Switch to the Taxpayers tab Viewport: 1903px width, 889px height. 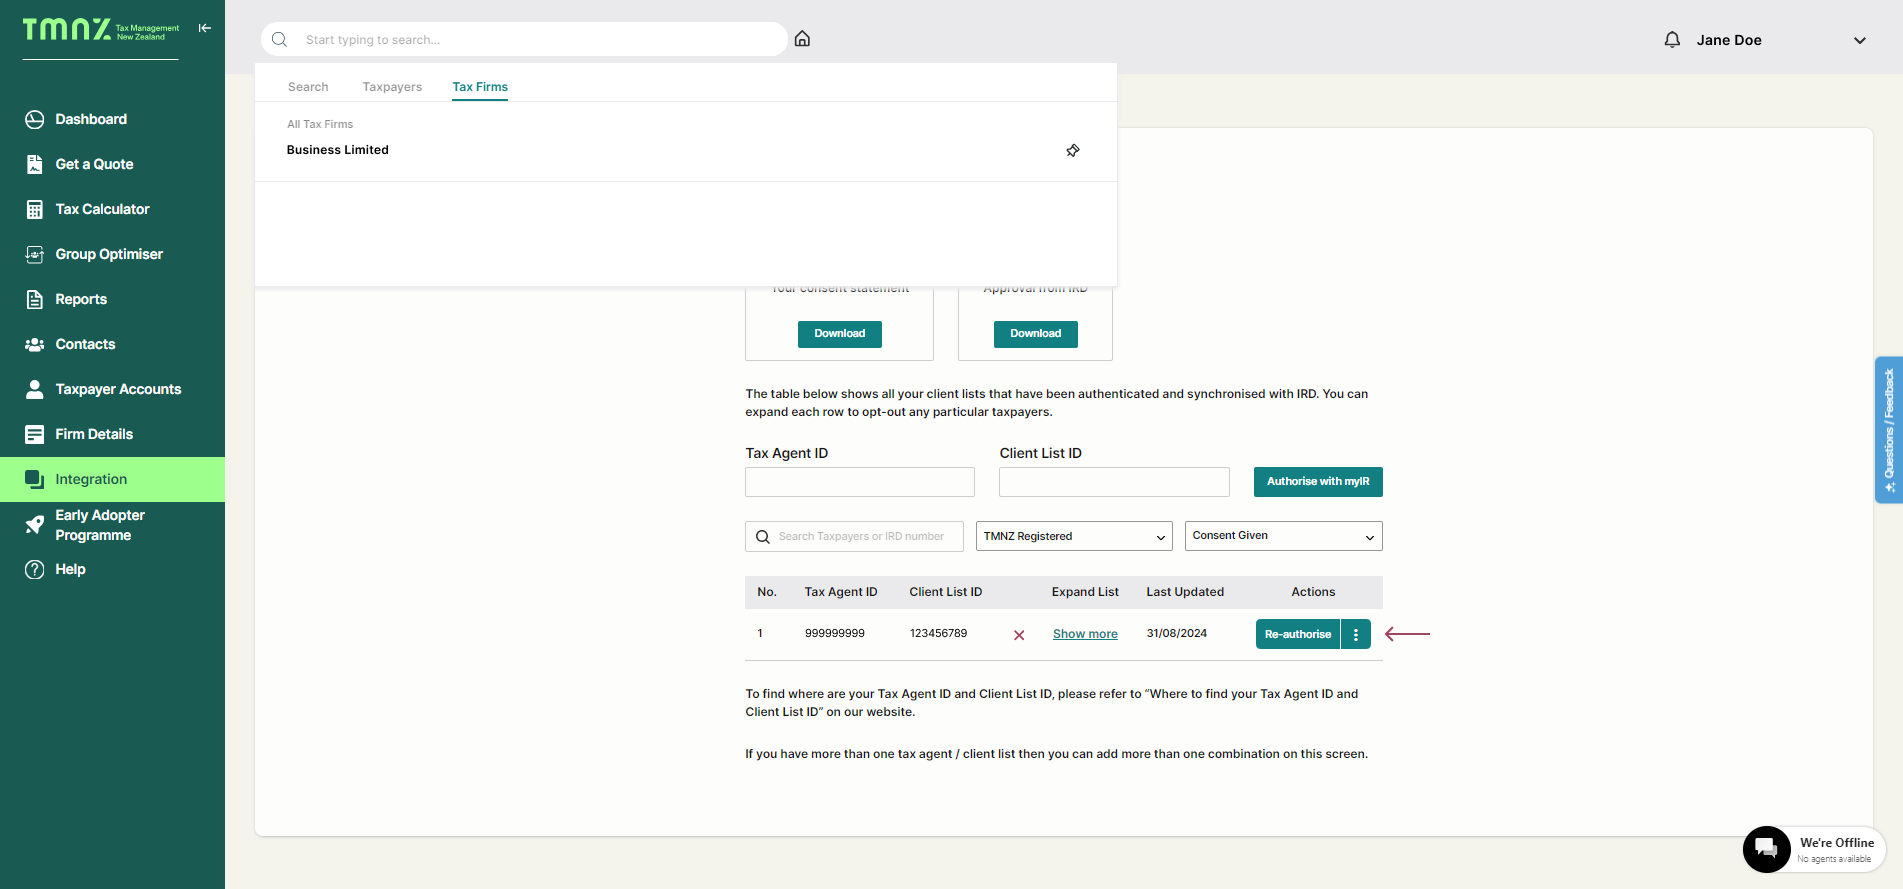pyautogui.click(x=392, y=87)
